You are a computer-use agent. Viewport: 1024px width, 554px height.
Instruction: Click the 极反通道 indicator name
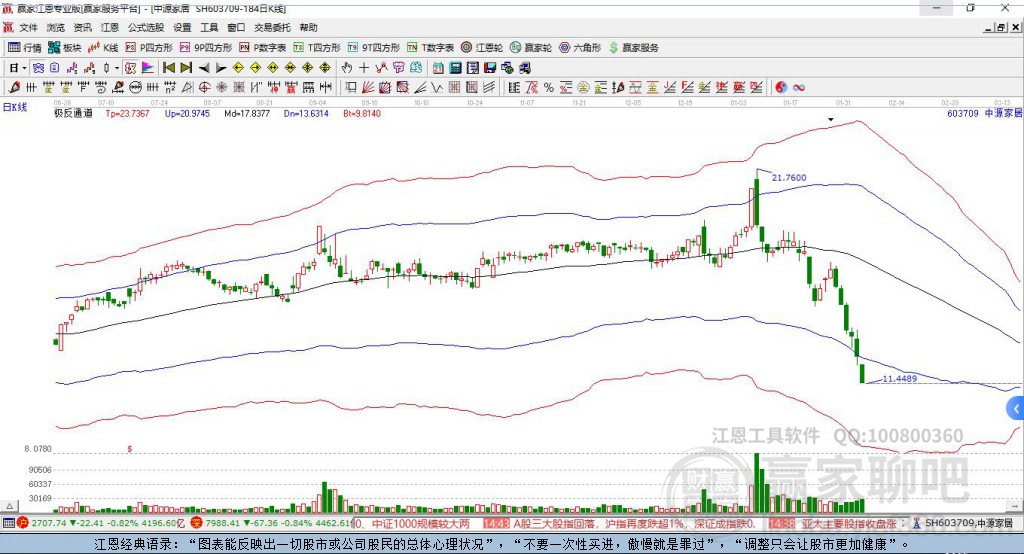73,114
